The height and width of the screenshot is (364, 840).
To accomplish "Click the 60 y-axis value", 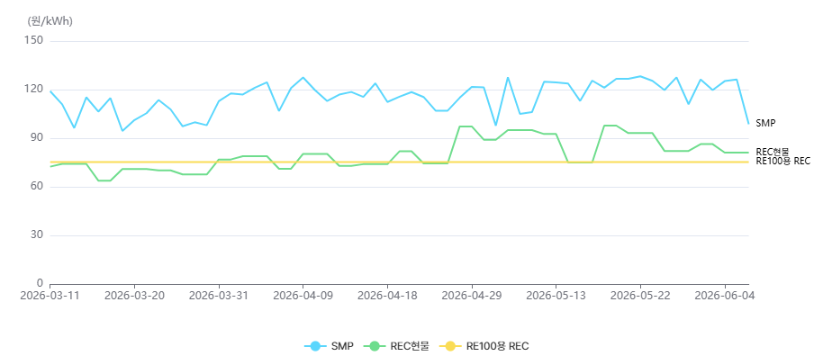I will (x=38, y=187).
